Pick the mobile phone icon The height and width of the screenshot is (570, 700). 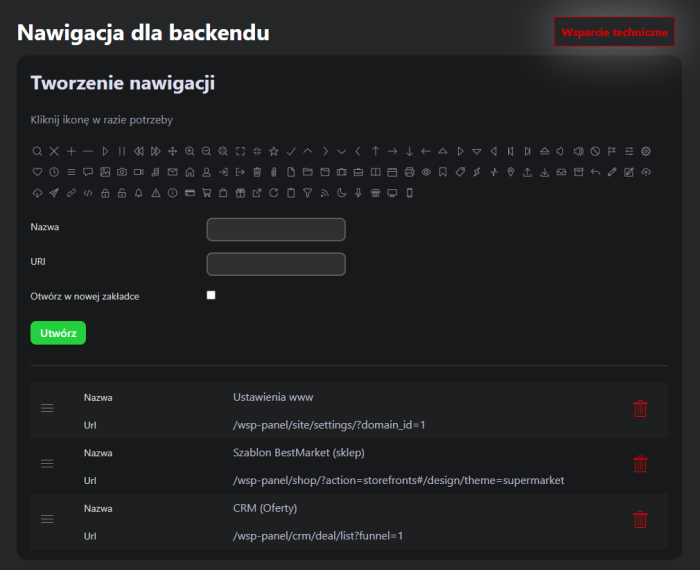coord(409,193)
